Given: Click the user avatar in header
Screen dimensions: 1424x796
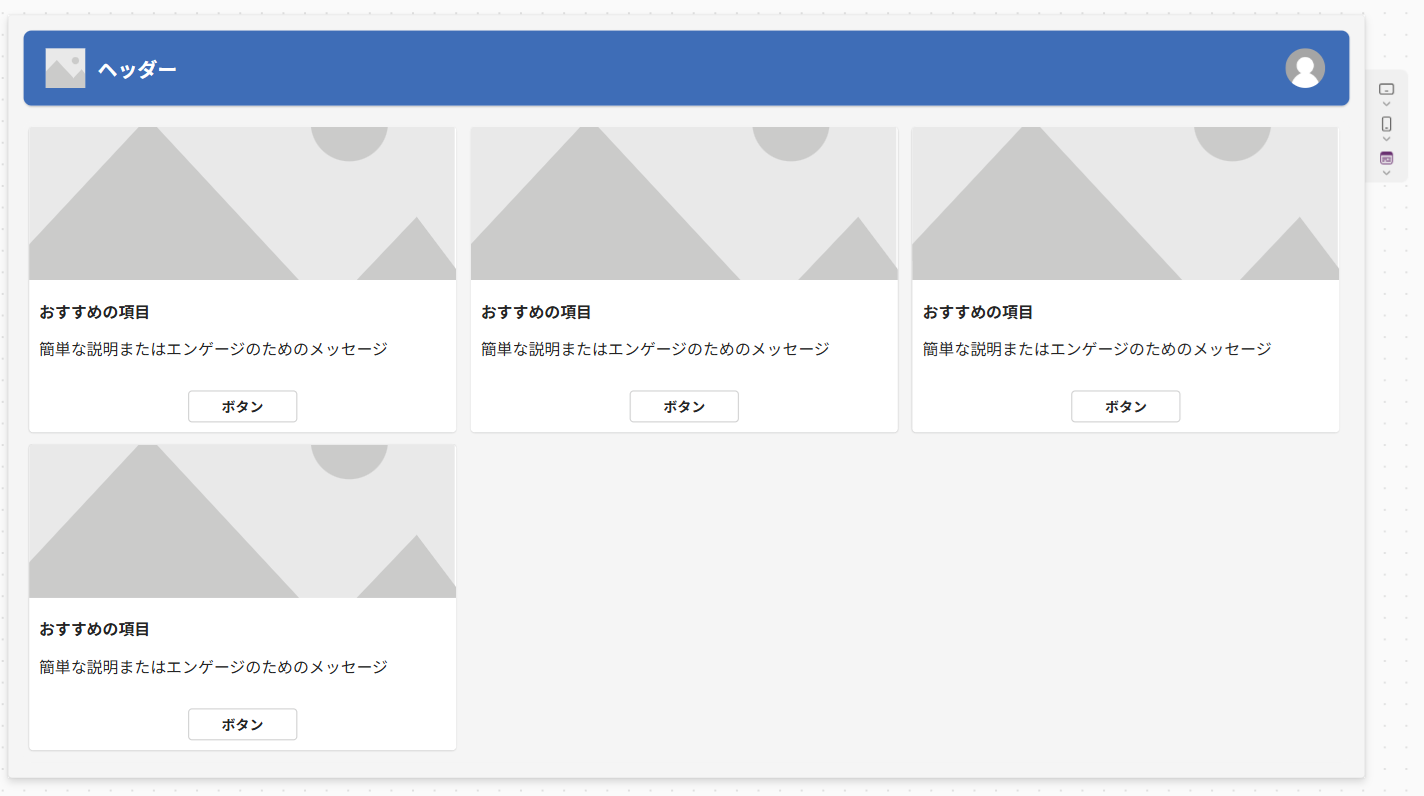Looking at the screenshot, I should pyautogui.click(x=1304, y=68).
